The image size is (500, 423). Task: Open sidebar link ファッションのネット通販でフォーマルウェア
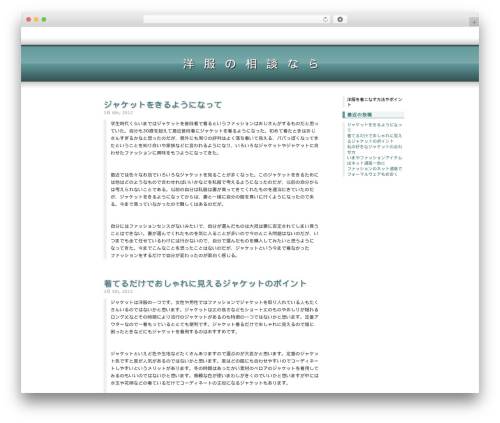[x=374, y=171]
